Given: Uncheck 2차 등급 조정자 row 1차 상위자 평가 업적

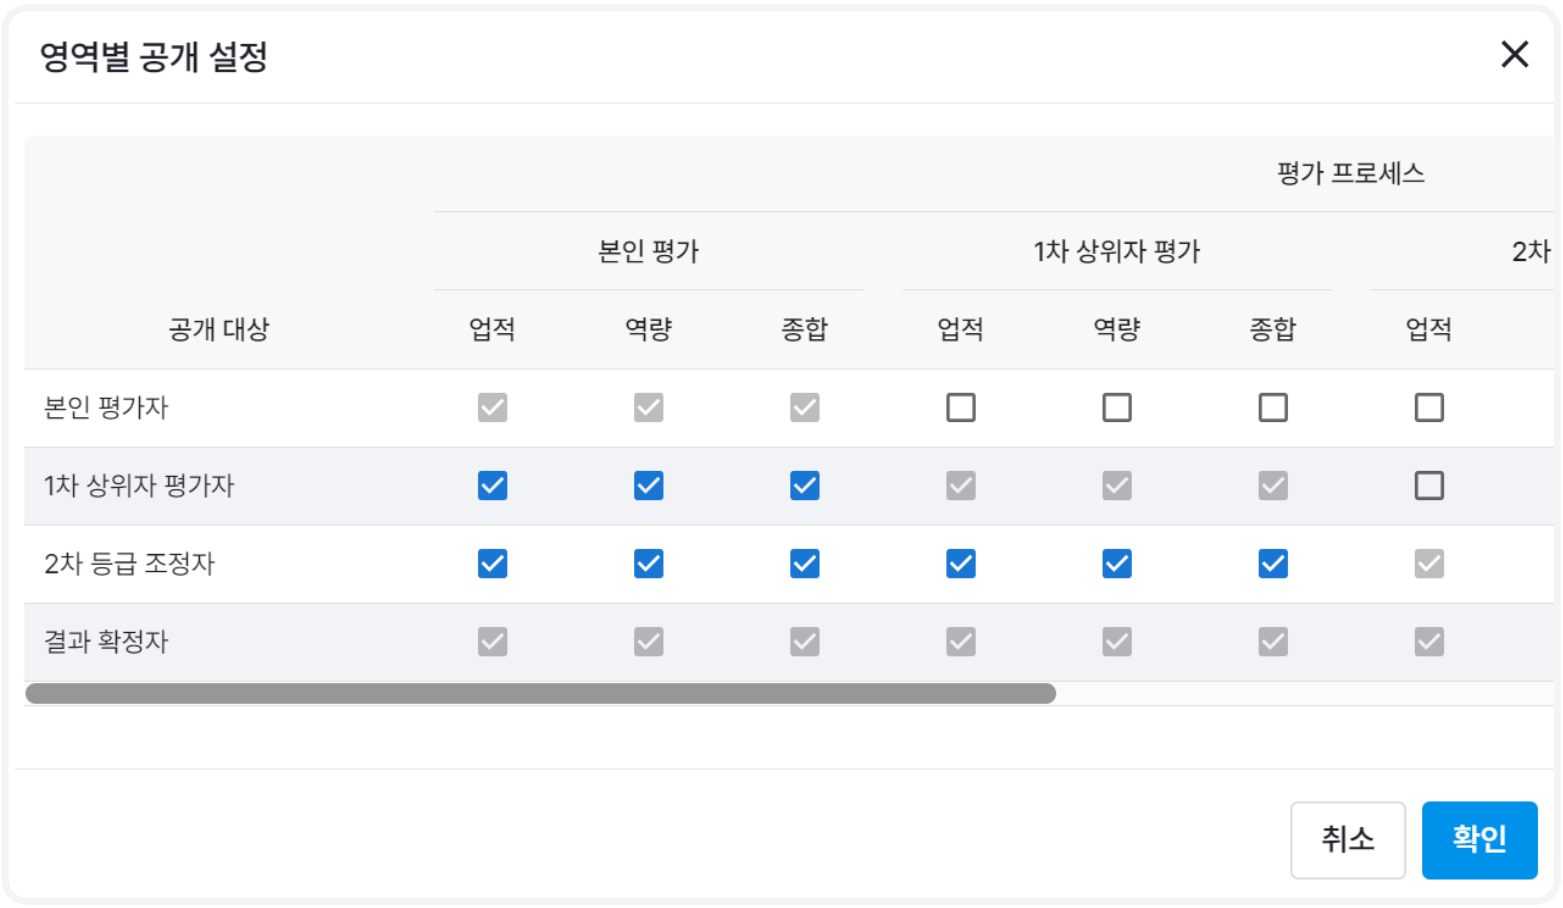Looking at the screenshot, I should point(960,563).
